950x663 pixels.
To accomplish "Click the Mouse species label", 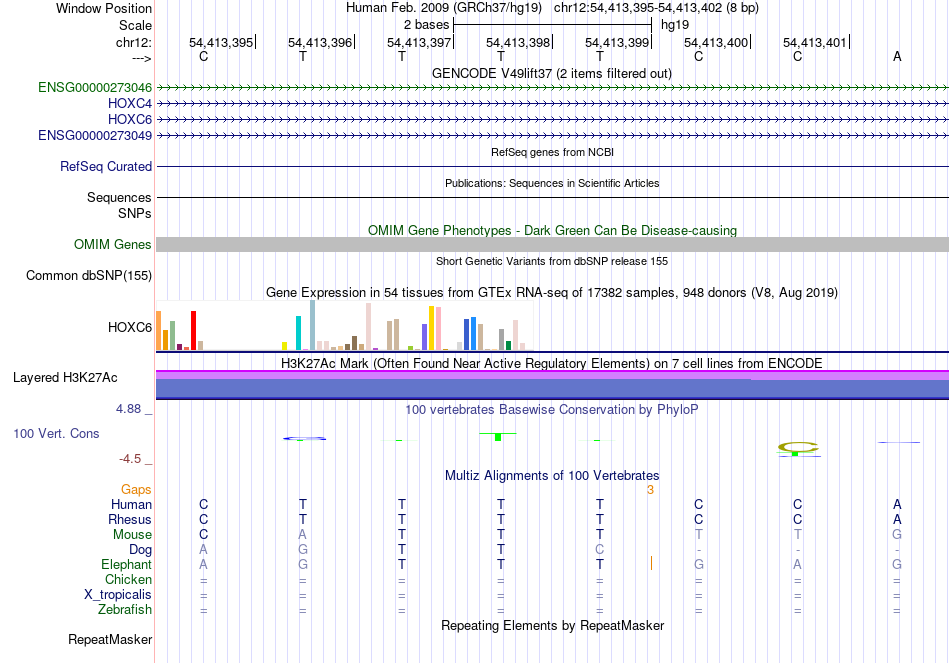I will tap(132, 535).
